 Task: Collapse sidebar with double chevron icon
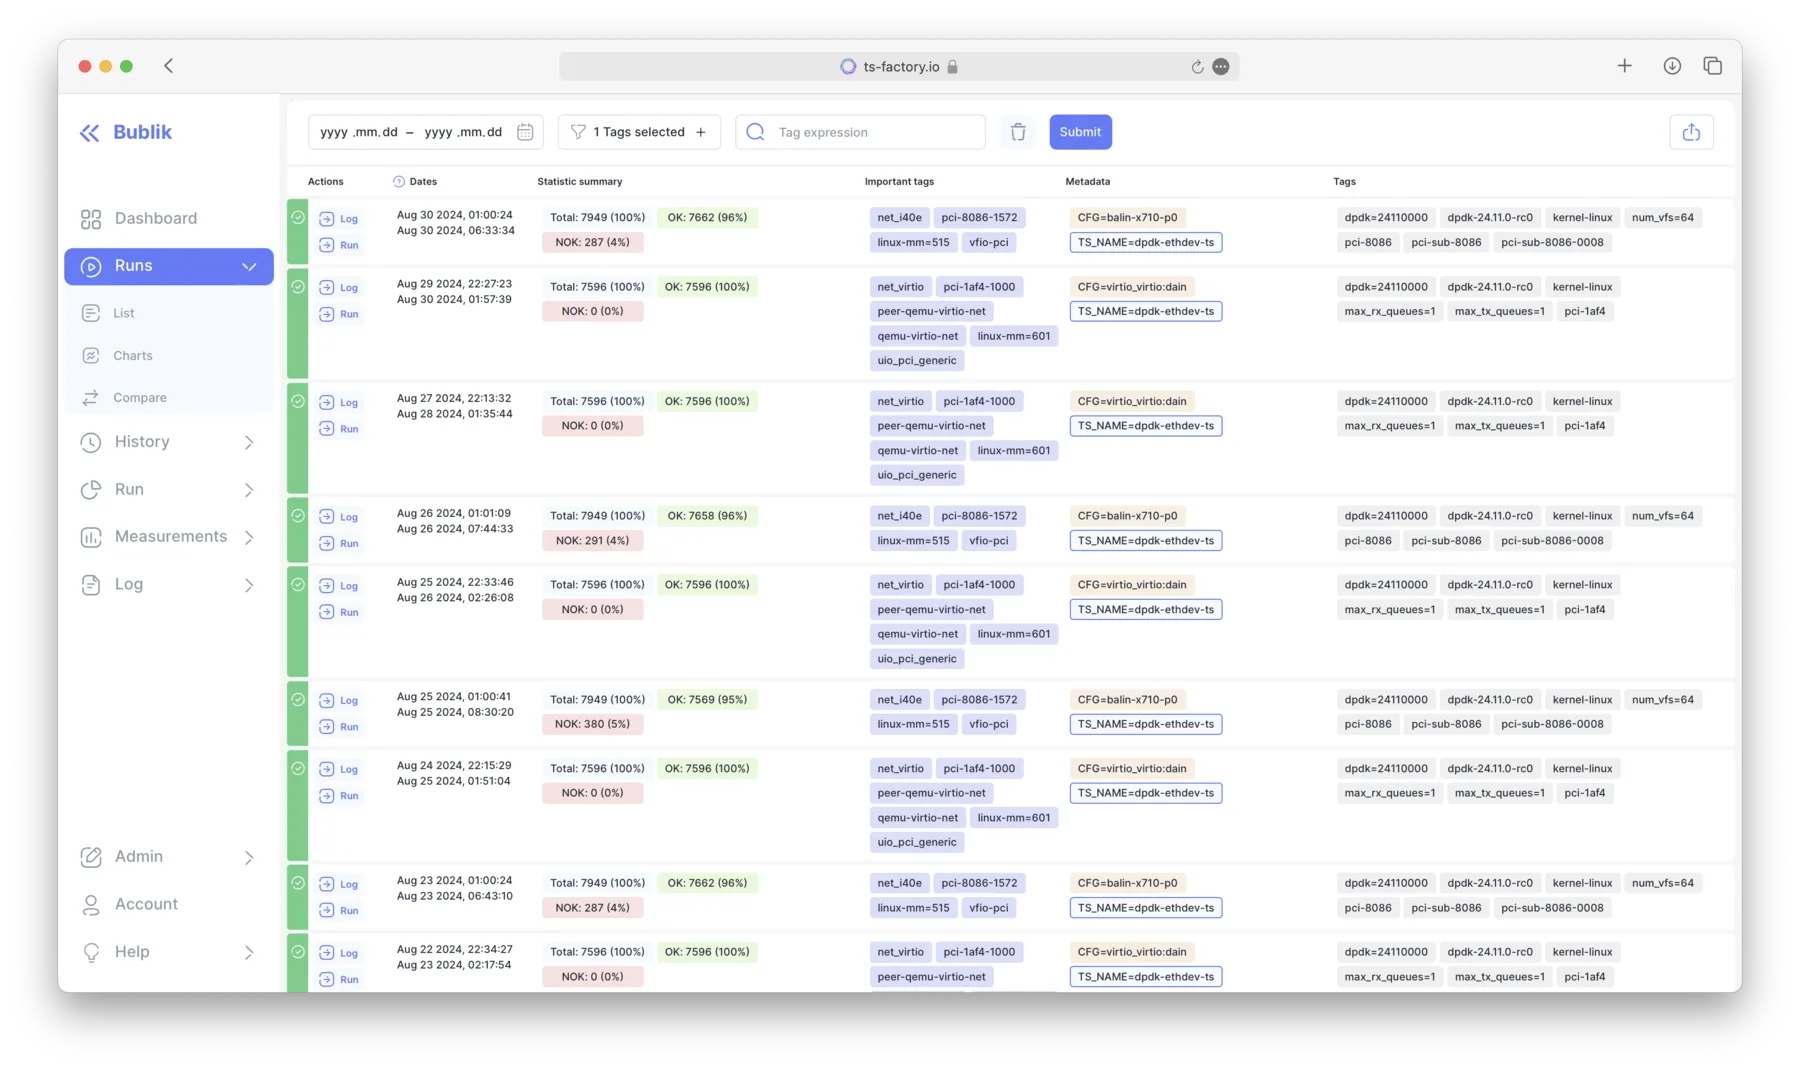click(89, 132)
